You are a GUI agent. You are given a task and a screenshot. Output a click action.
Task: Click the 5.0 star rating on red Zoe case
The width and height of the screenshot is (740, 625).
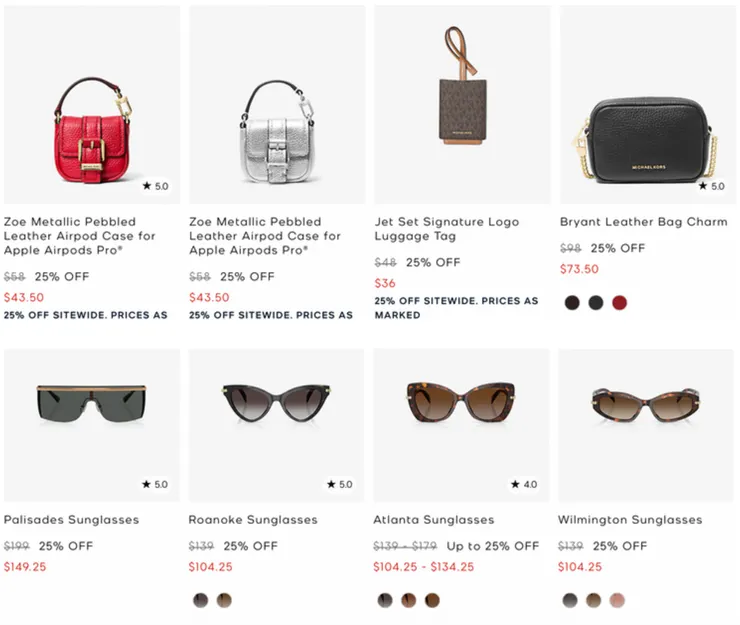click(155, 186)
